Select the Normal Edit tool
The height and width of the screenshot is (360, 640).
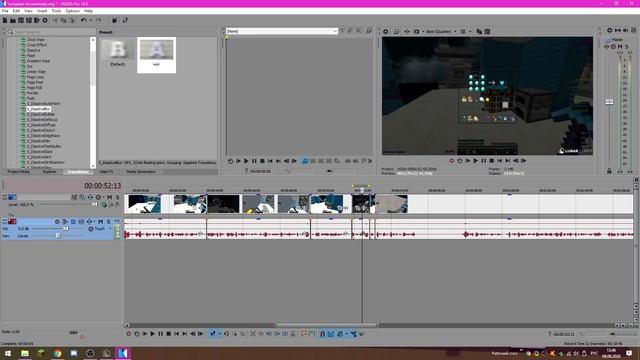pos(213,334)
